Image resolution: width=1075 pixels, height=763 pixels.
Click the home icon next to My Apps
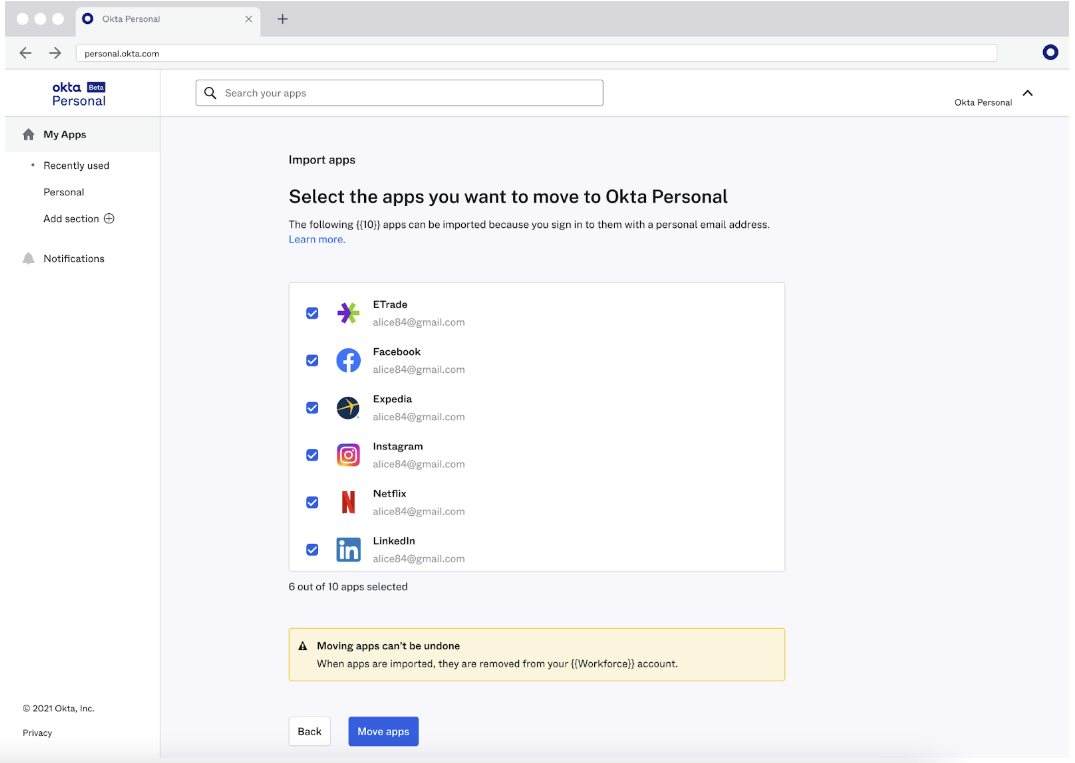[x=30, y=134]
